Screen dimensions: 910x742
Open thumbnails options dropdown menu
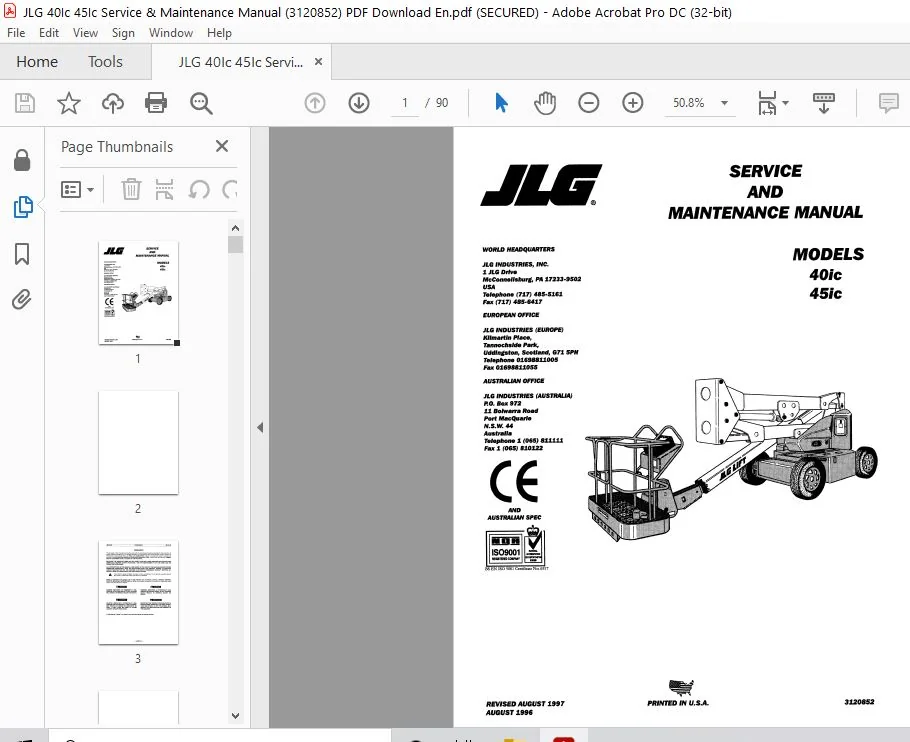(77, 189)
